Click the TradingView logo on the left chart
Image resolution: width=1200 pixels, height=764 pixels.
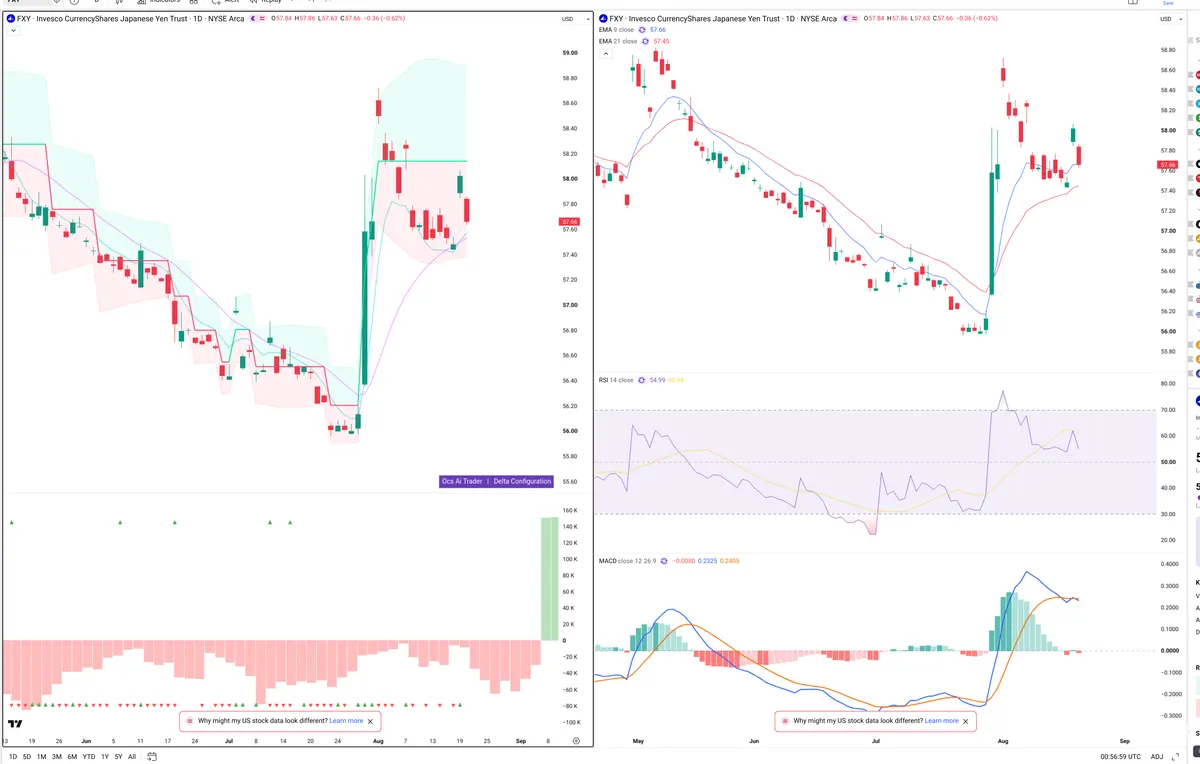click(x=15, y=723)
